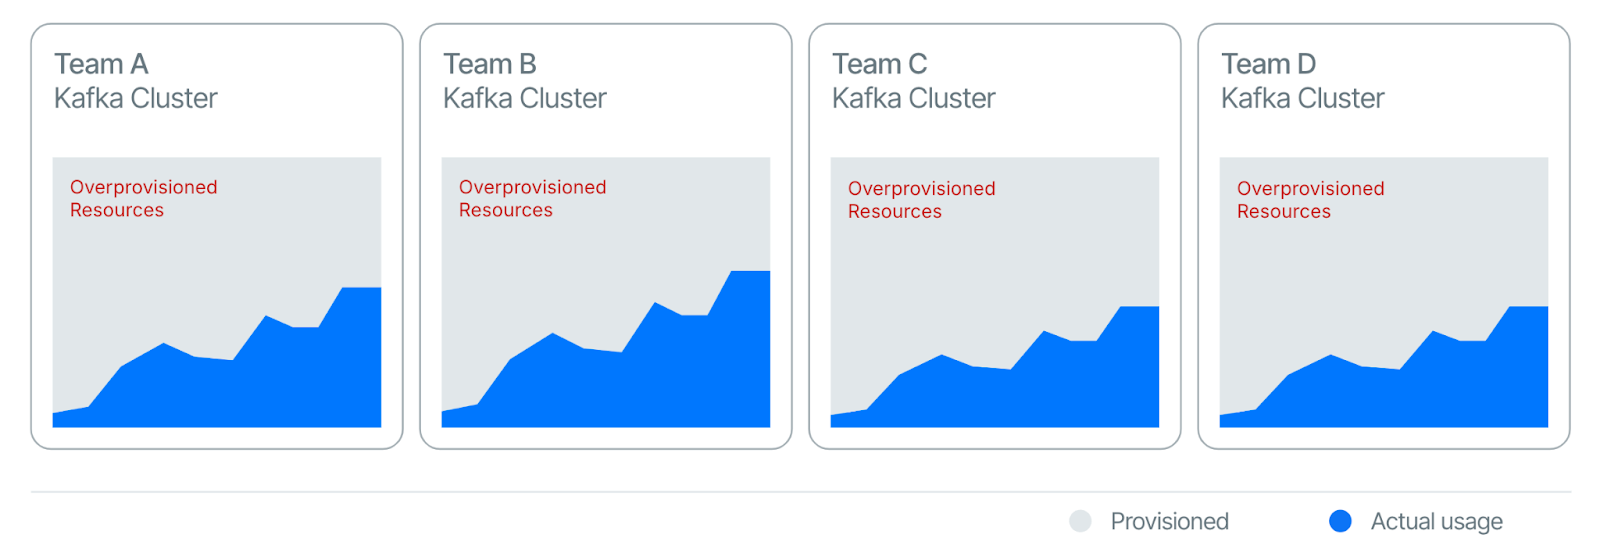Select Team C's Overprovisioned Resources label
The image size is (1600, 556).
click(921, 200)
